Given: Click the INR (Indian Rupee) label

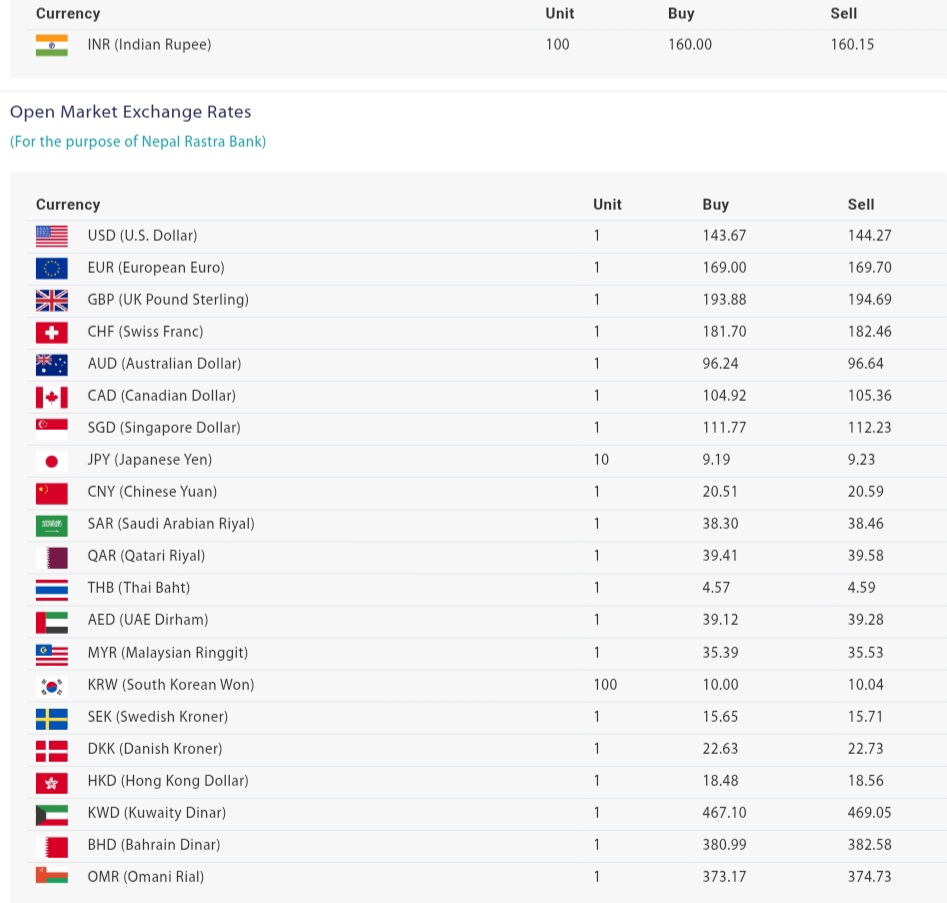Looking at the screenshot, I should click(149, 45).
